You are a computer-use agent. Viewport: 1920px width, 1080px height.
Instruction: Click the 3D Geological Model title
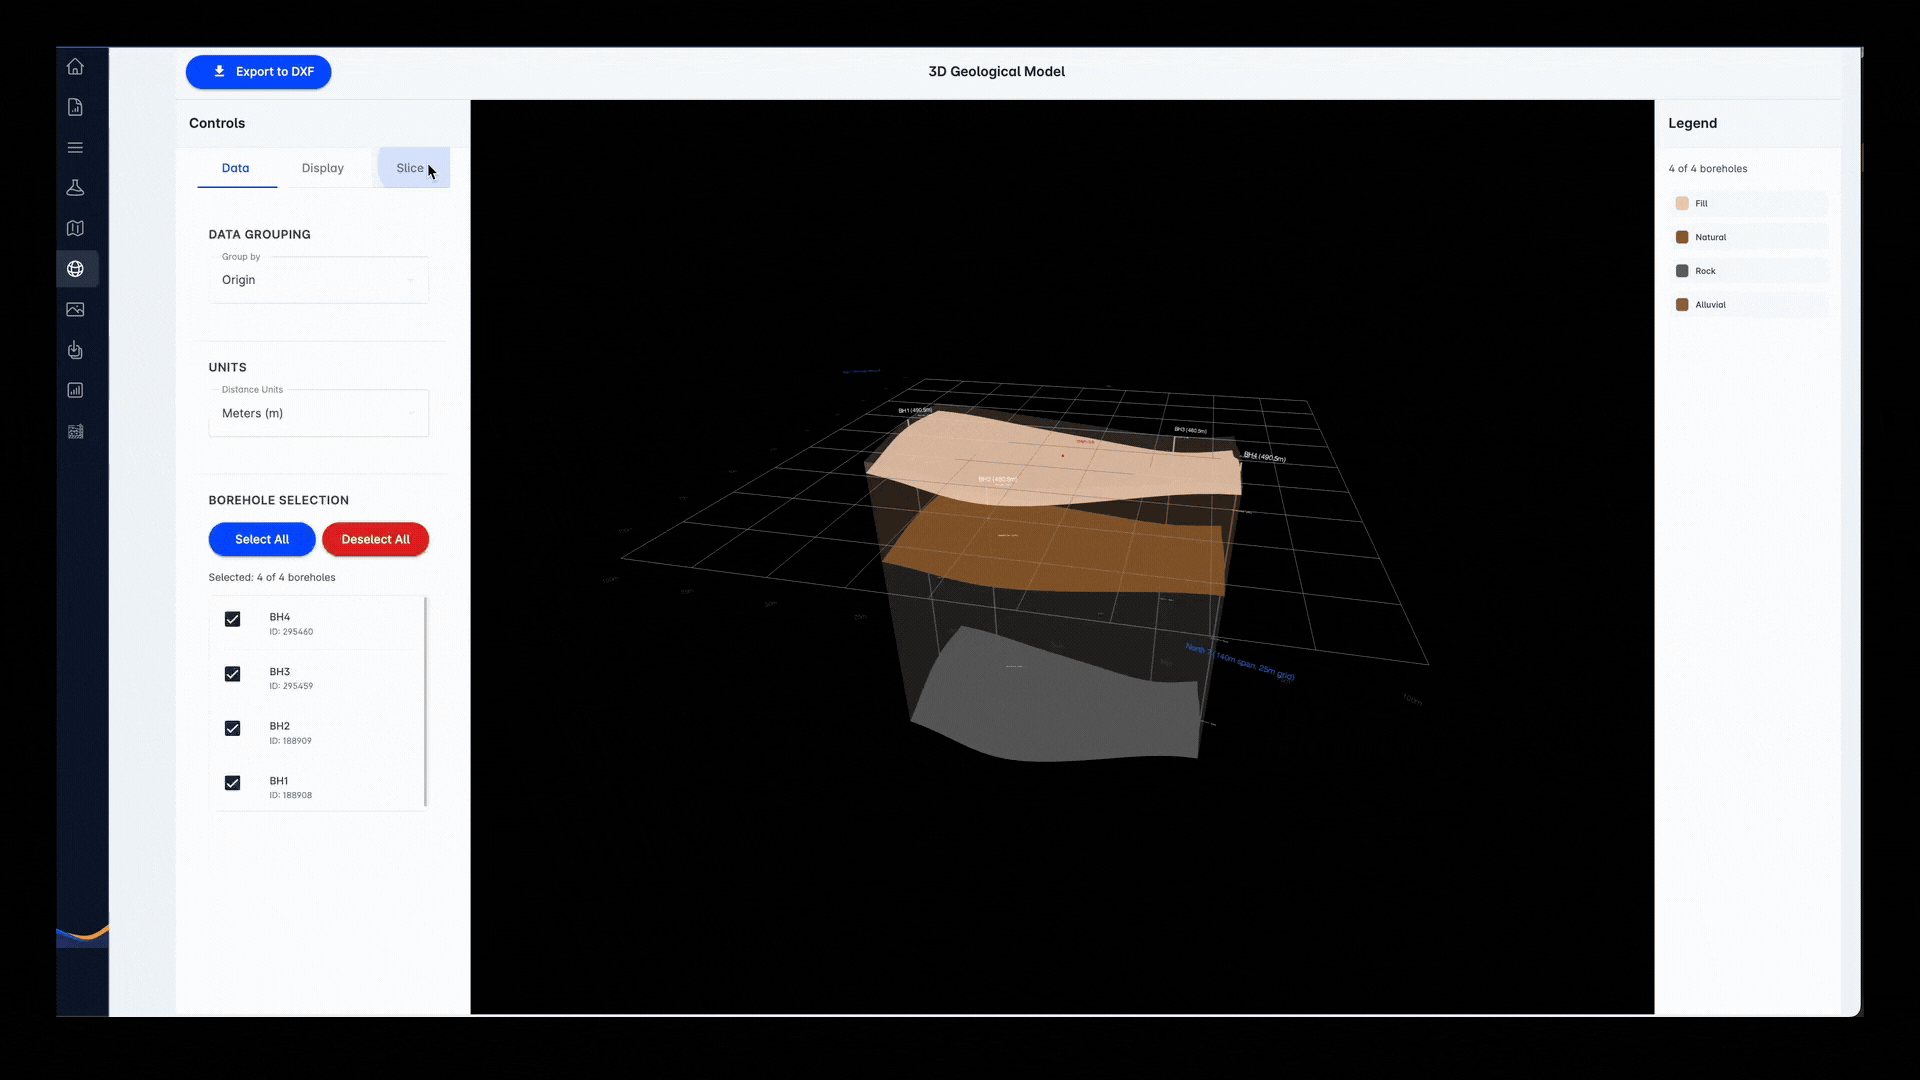(x=996, y=72)
